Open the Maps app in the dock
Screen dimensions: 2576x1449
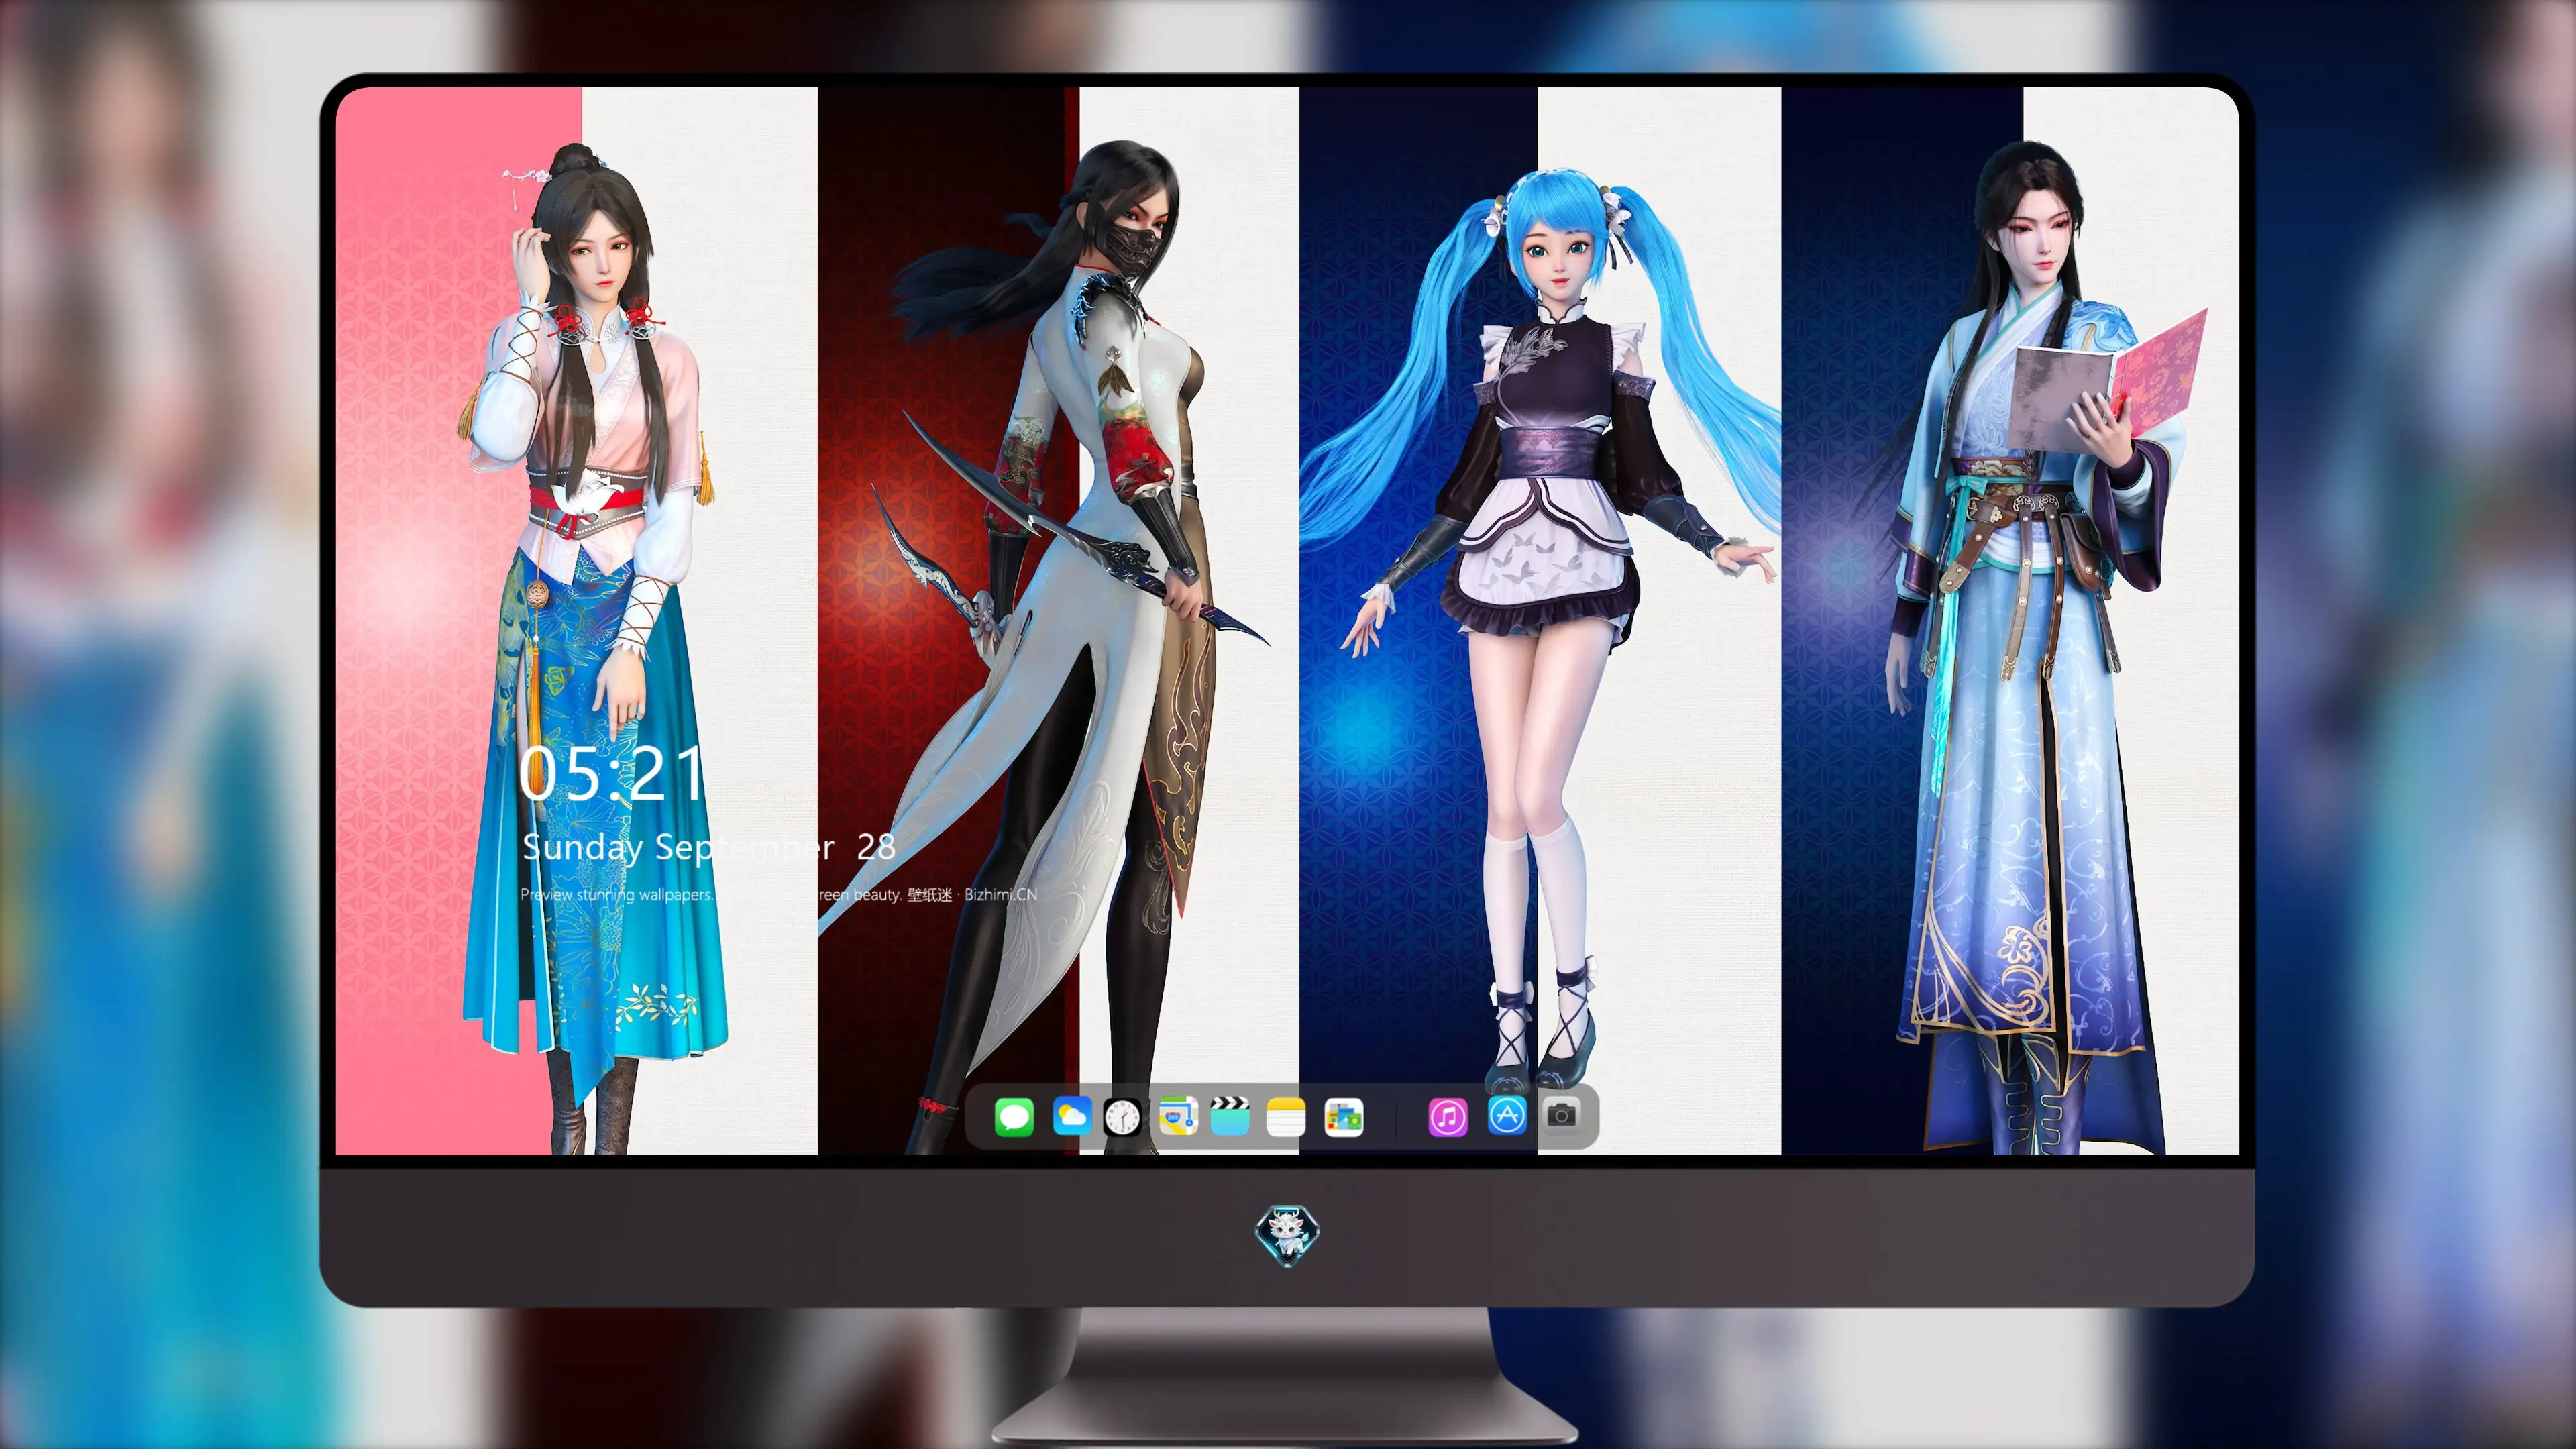[1178, 1116]
